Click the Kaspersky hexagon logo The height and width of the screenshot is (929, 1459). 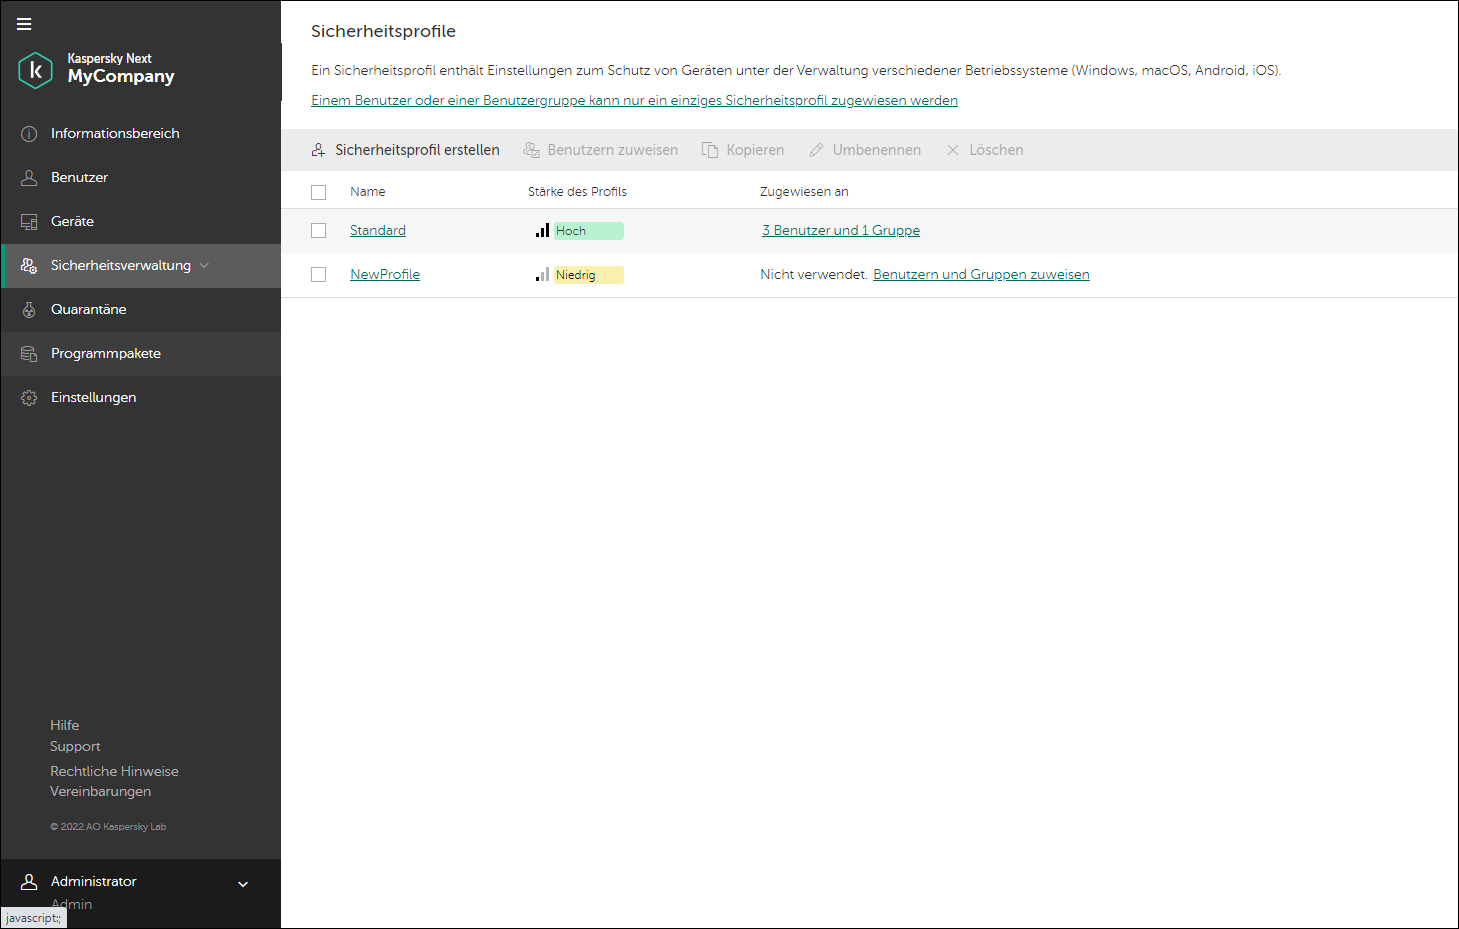coord(36,70)
